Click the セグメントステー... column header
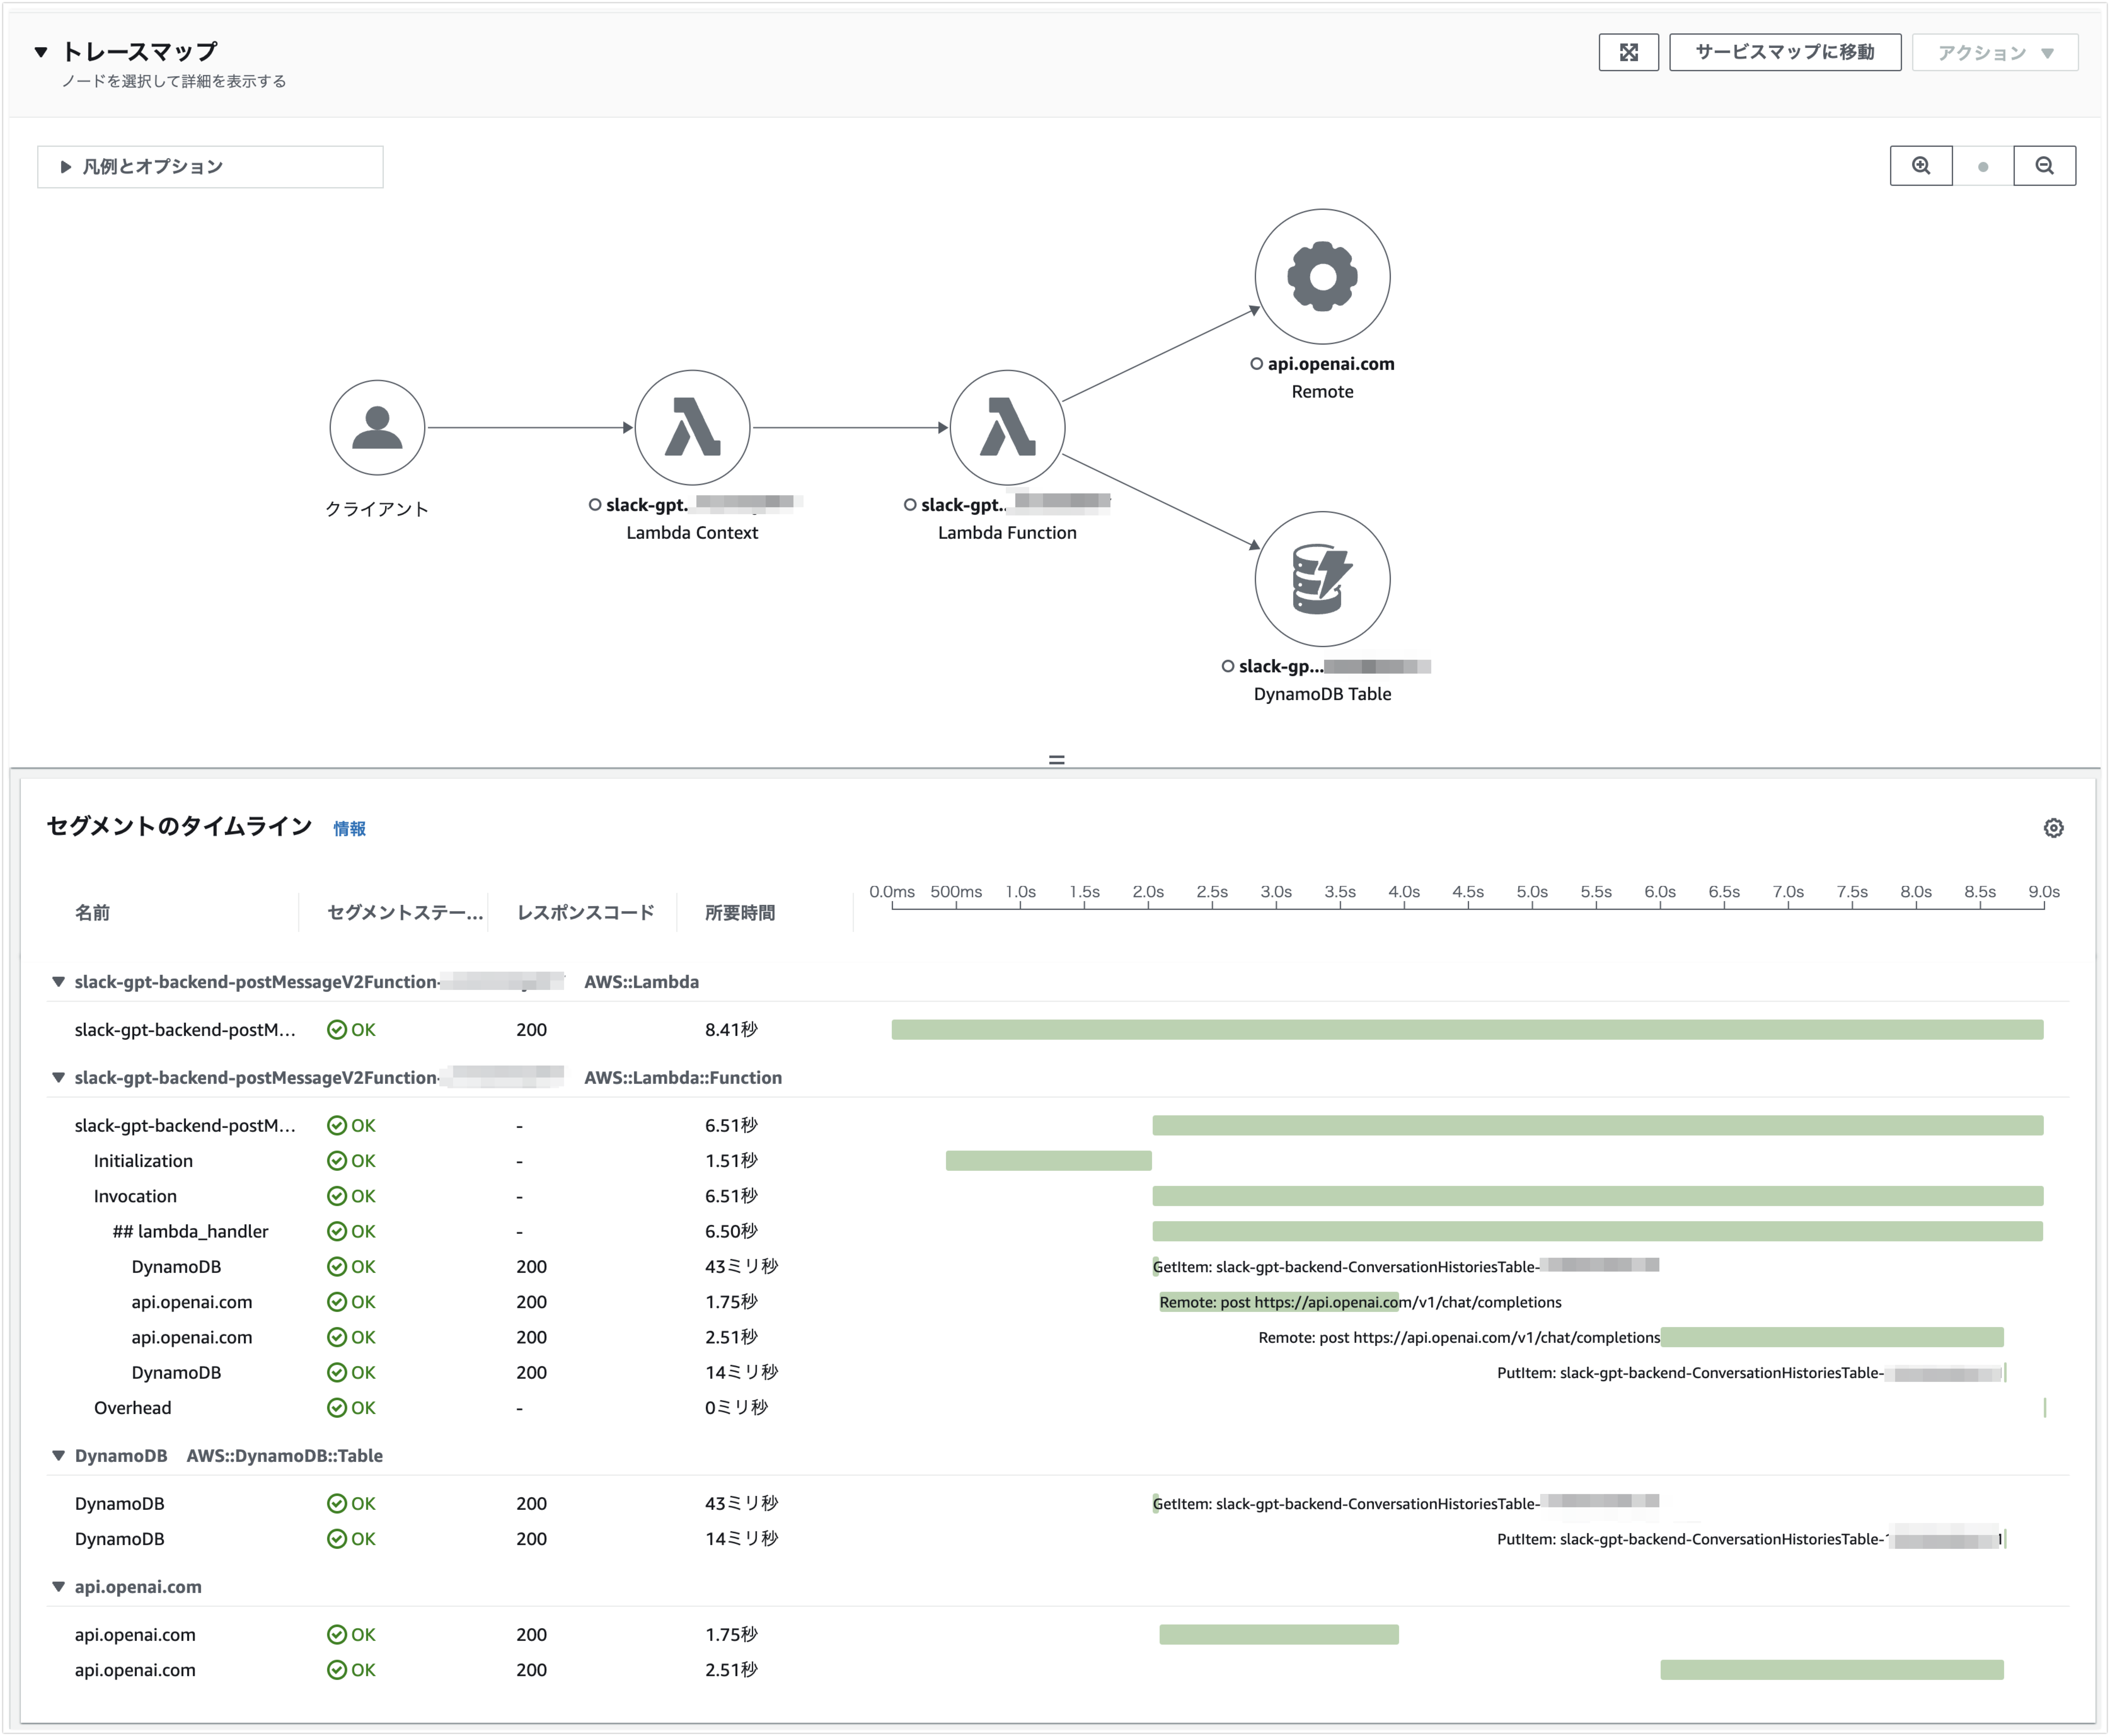Screen dimensions: 2110x1736 tap(405, 913)
